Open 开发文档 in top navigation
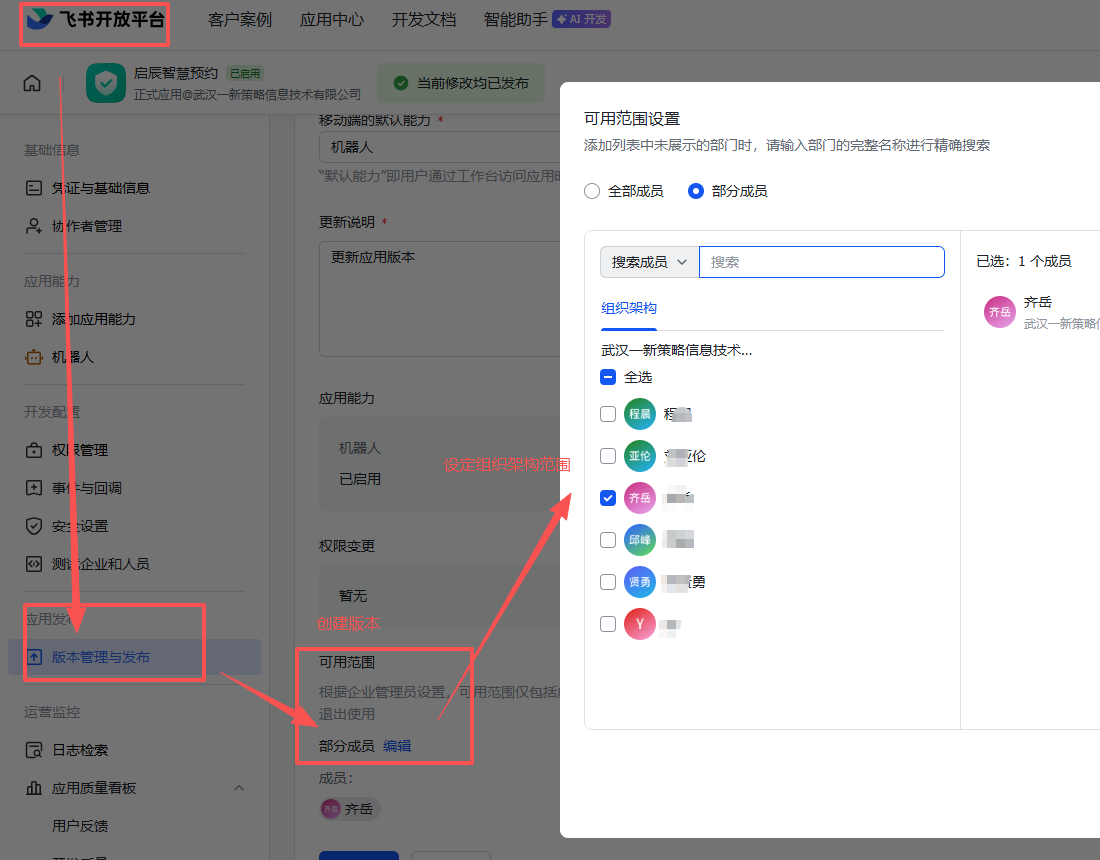Image resolution: width=1100 pixels, height=860 pixels. point(424,20)
